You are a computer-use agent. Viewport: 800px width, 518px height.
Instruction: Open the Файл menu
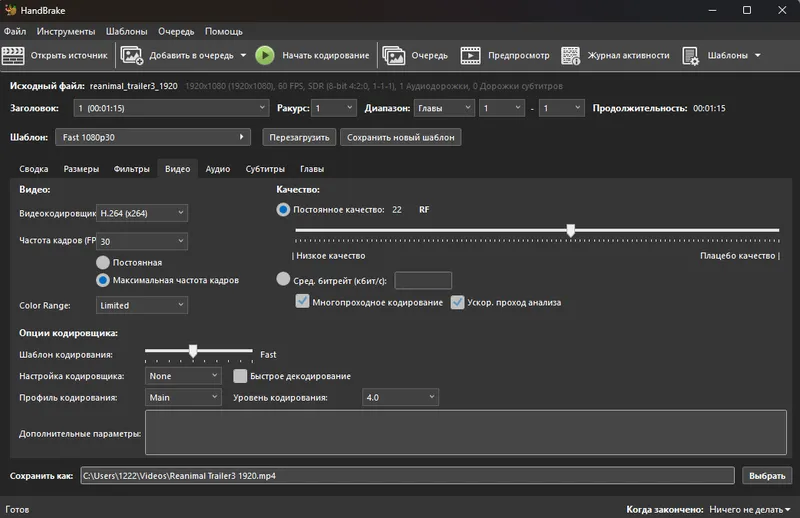[x=15, y=31]
